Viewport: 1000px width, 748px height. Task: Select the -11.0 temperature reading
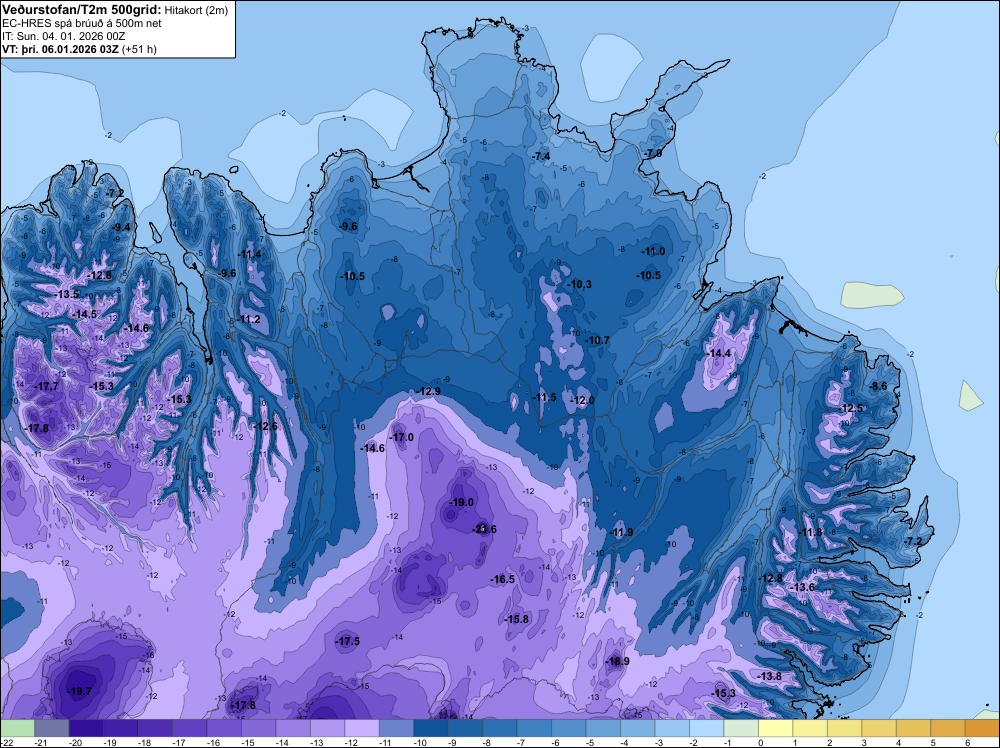pyautogui.click(x=652, y=251)
